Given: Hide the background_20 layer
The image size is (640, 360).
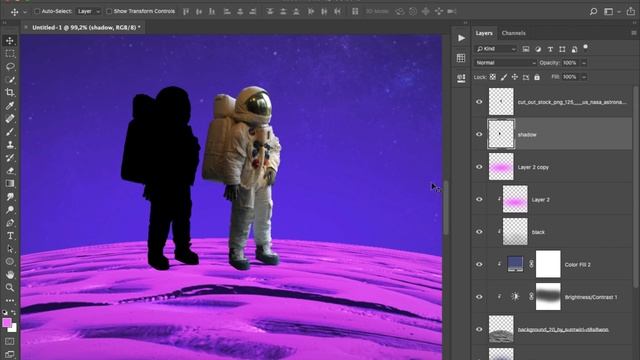Looking at the screenshot, I should [x=479, y=329].
